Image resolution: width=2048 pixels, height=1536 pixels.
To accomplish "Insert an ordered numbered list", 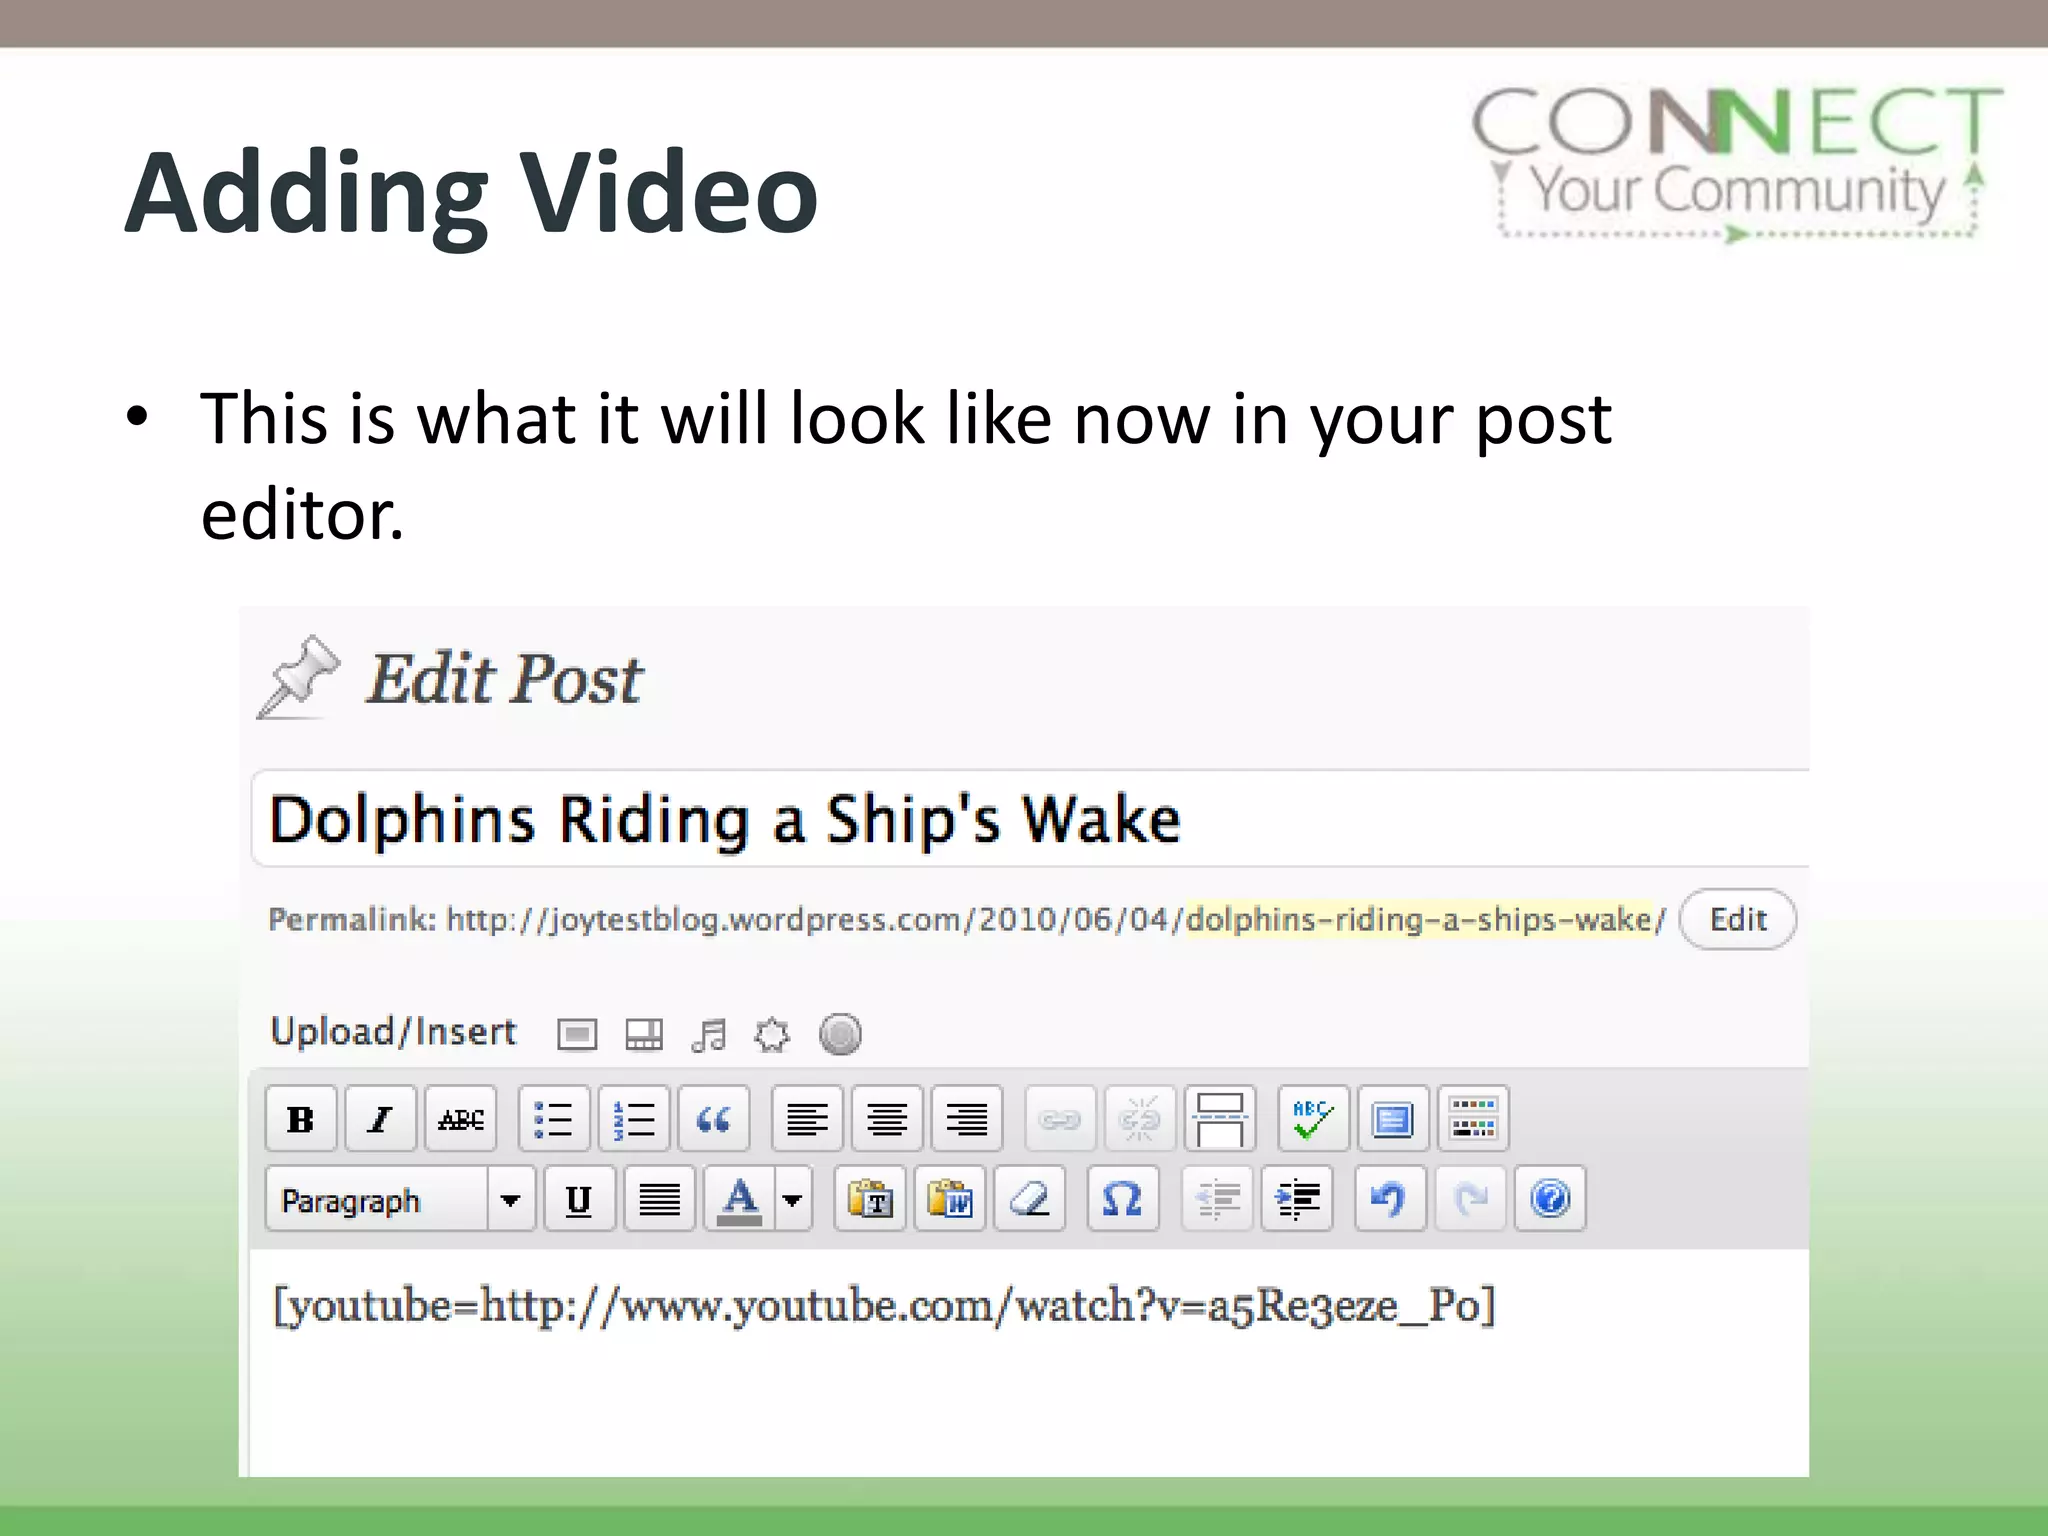I will coord(634,1119).
